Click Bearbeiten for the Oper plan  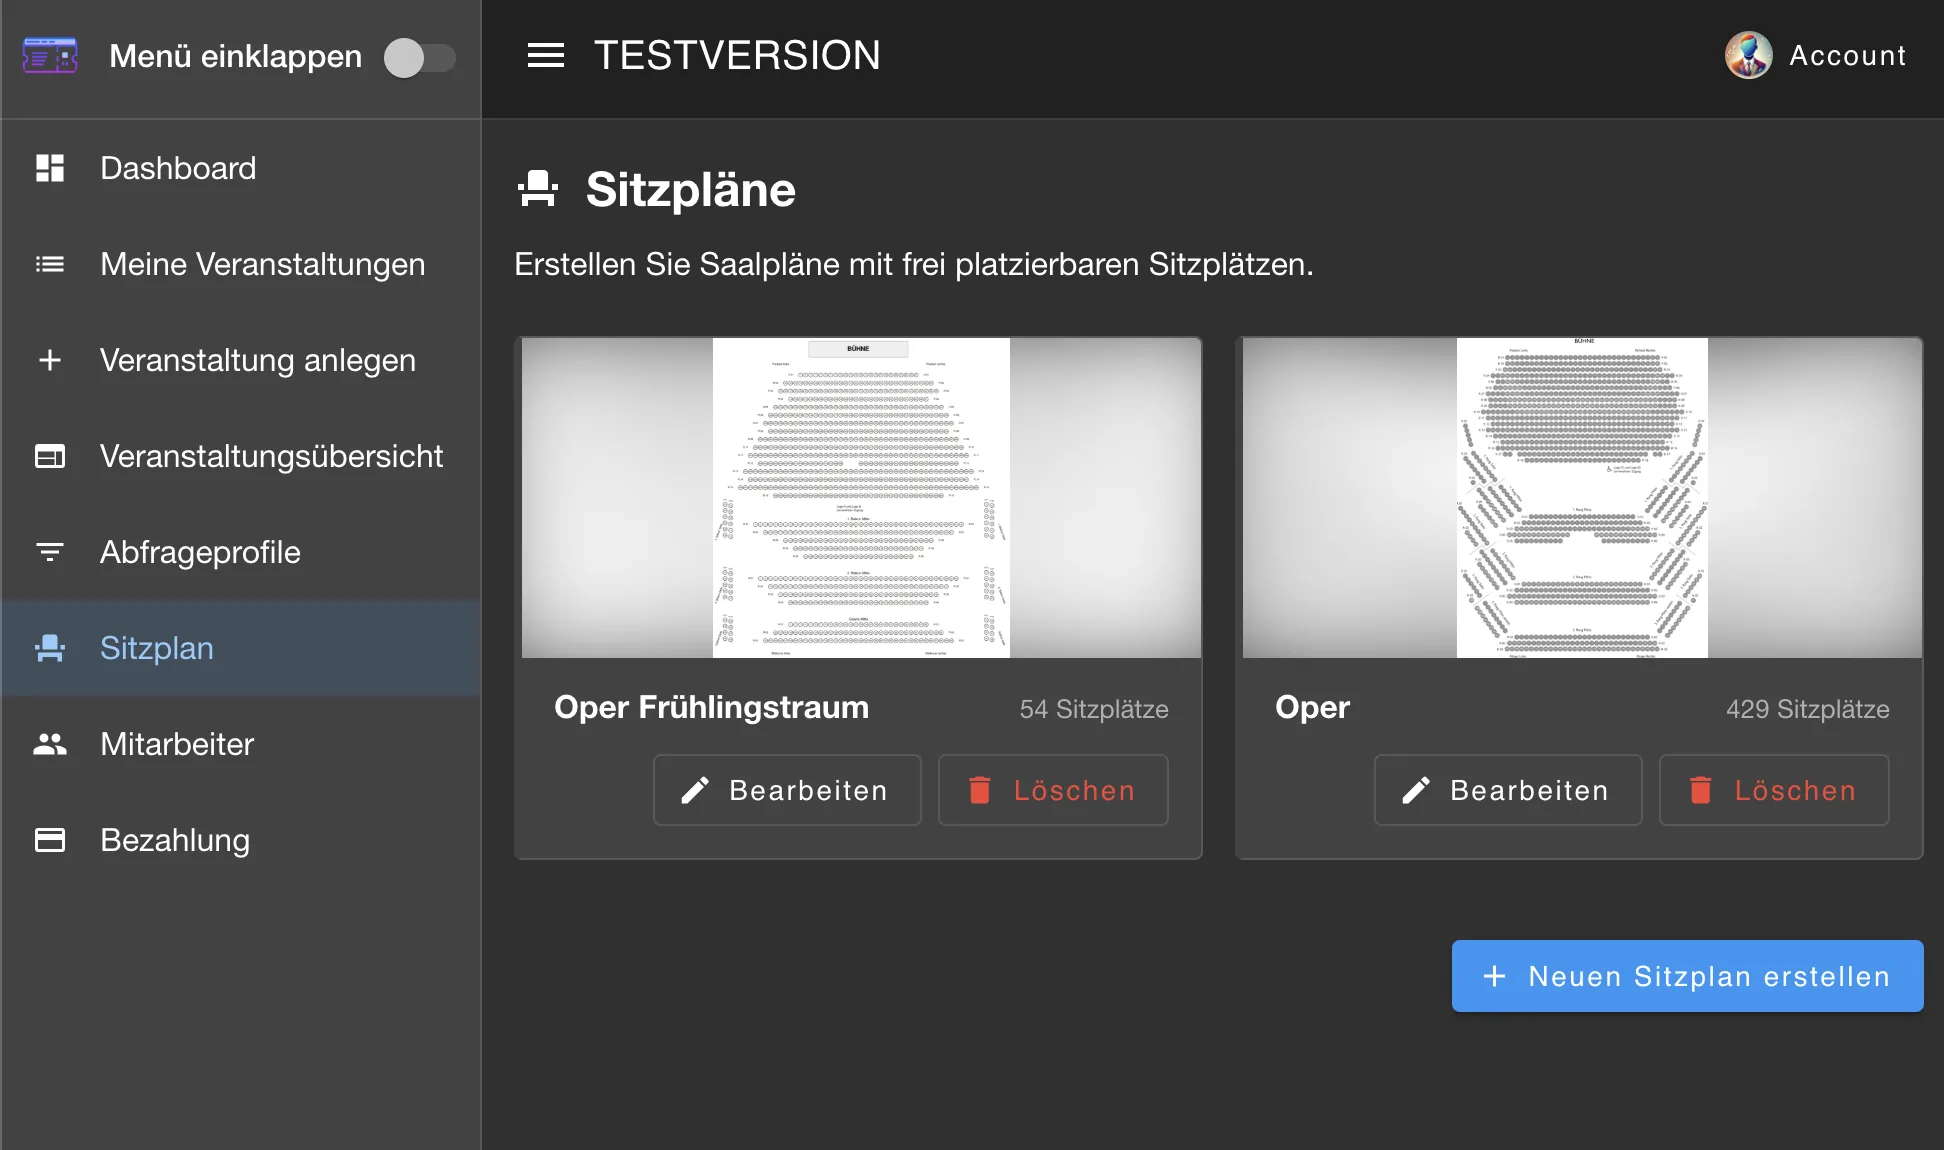pyautogui.click(x=1508, y=790)
